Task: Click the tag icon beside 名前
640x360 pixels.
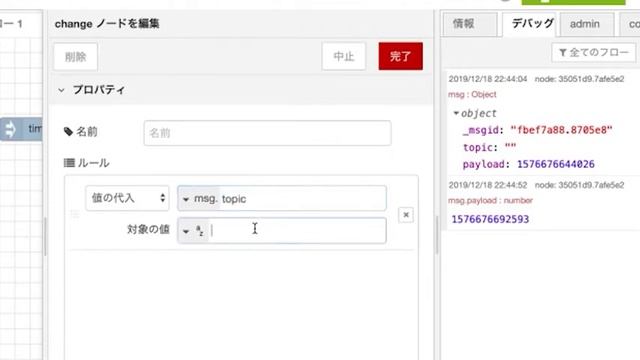Action: 68,131
